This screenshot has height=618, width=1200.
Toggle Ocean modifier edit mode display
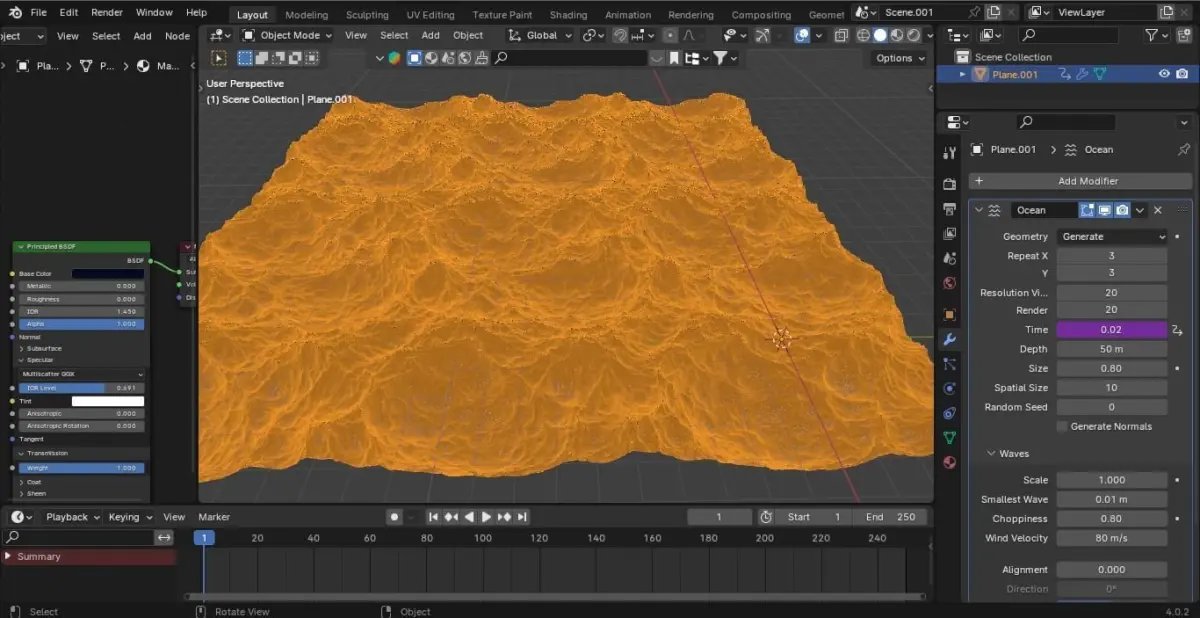(x=1086, y=210)
